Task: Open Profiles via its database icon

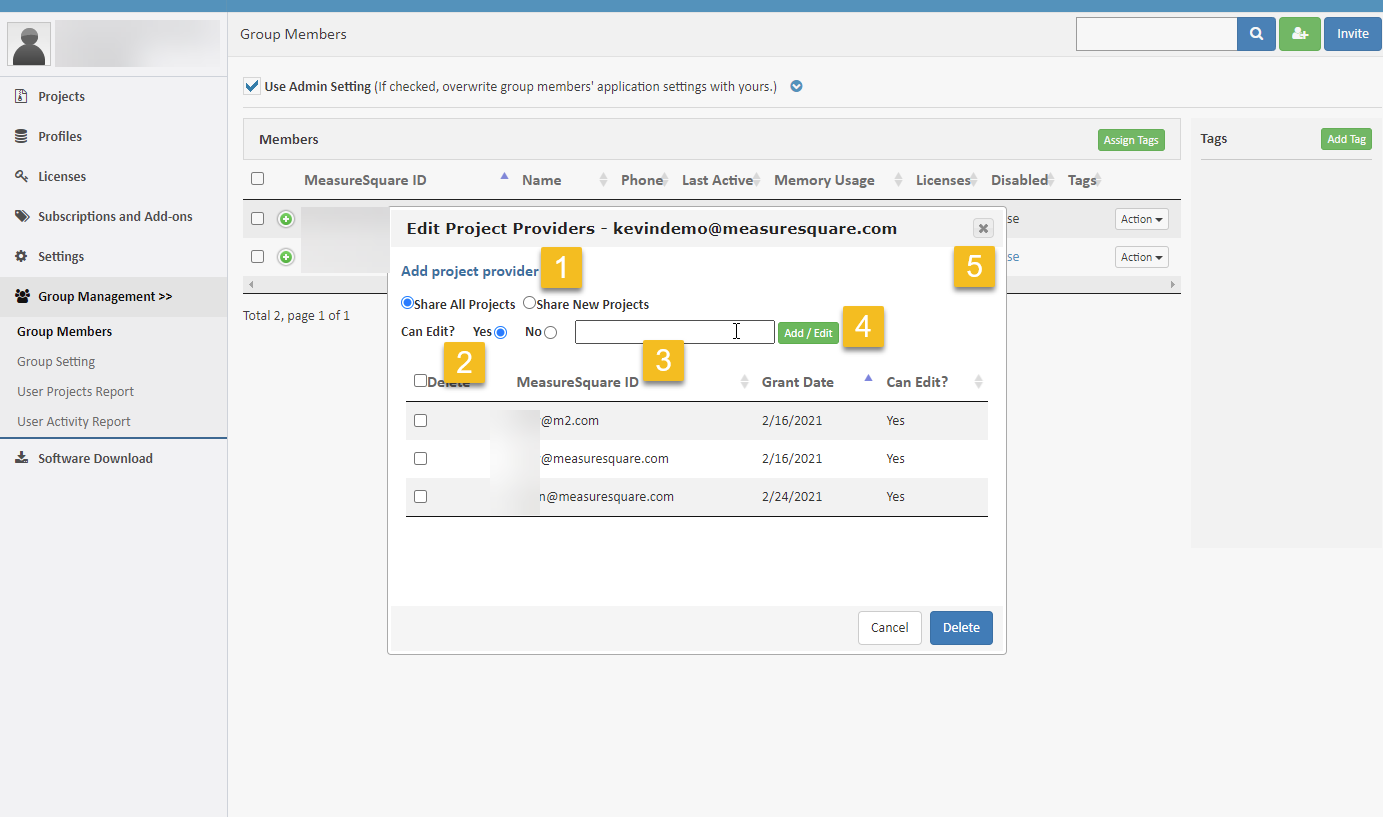Action: coord(20,136)
